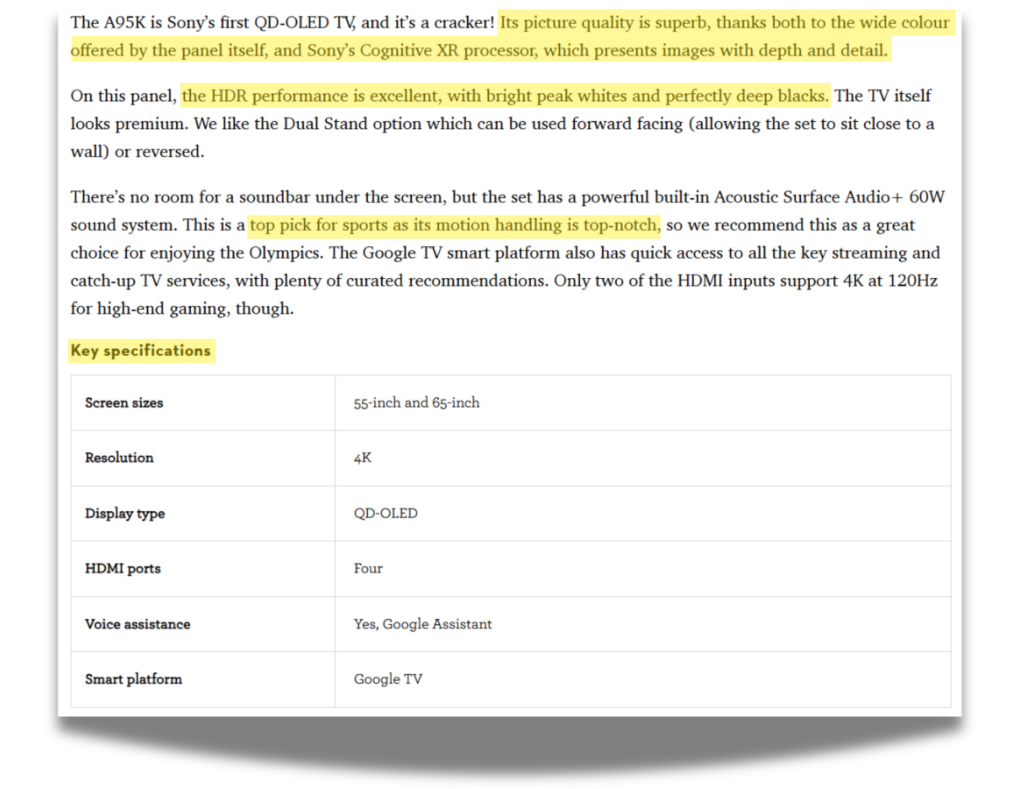Click the 'QD-OLED' table value
The image size is (1024, 789).
coord(386,513)
